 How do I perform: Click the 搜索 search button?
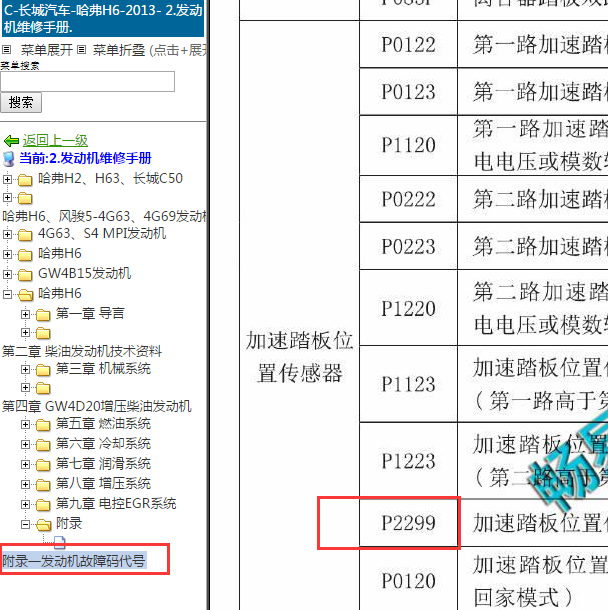(21, 103)
